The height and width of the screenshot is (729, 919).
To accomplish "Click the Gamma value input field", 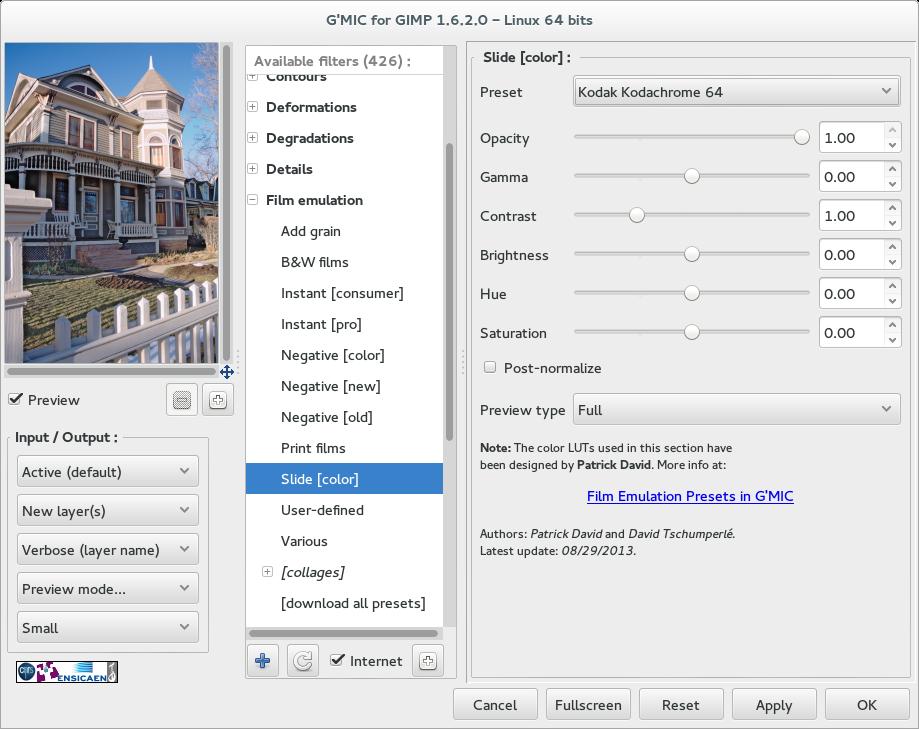I will point(850,177).
